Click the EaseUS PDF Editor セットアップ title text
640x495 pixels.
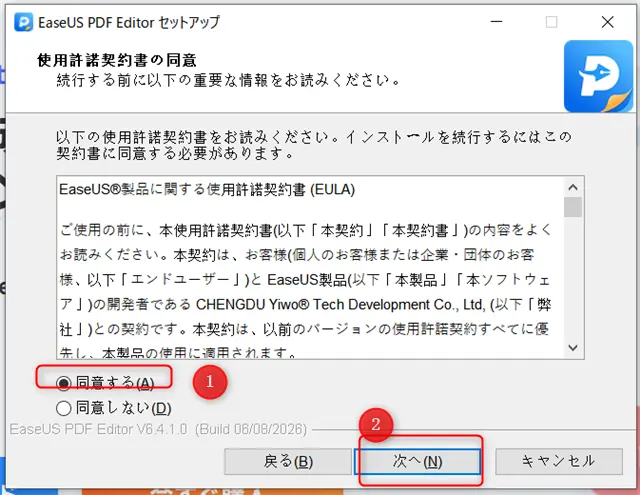[129, 22]
